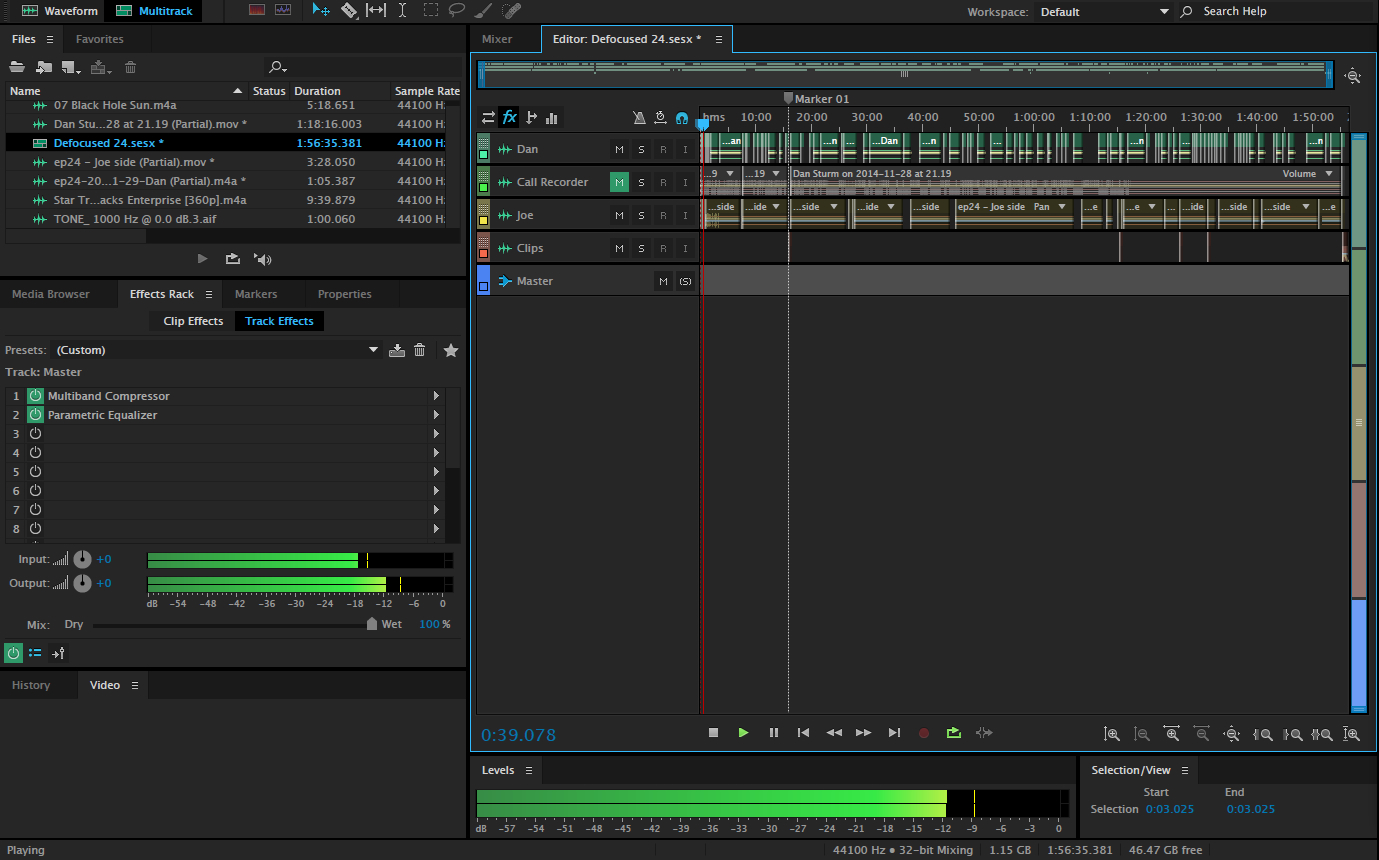The width and height of the screenshot is (1379, 860).
Task: Click the green Play button in transport
Action: [743, 733]
